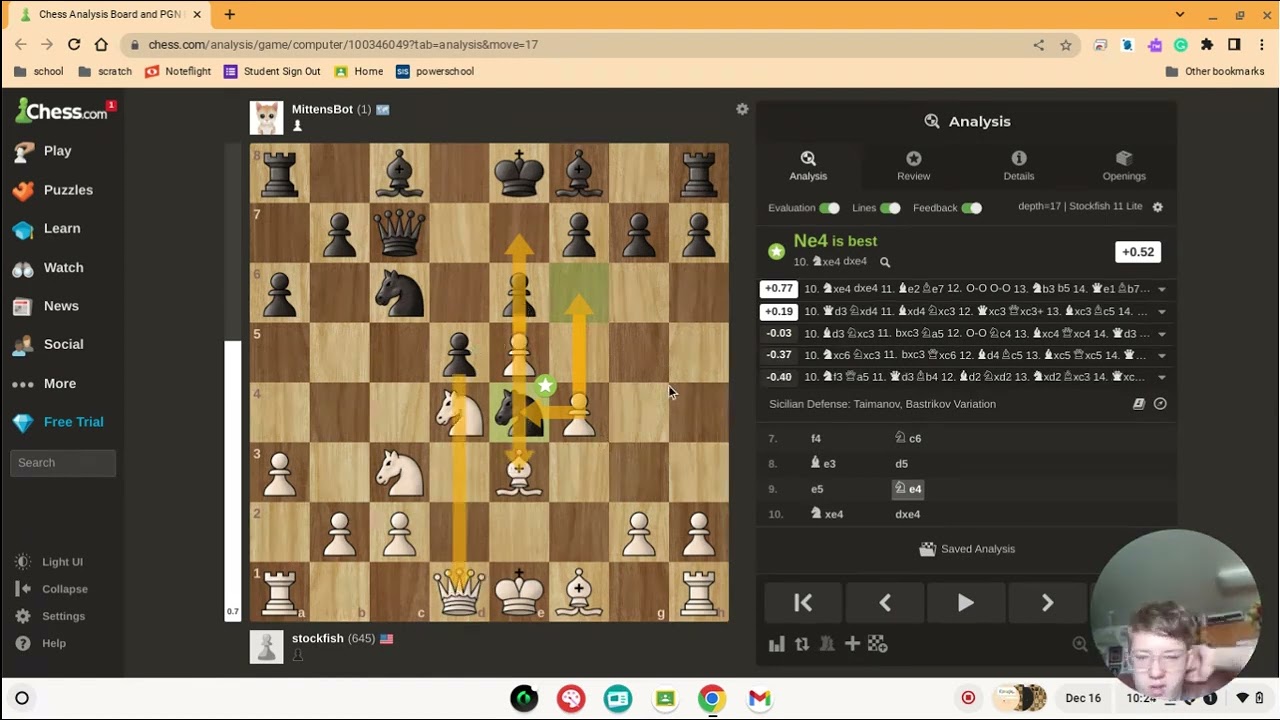Viewport: 1280px width, 720px height.
Task: Switch to the Details tab
Action: click(1019, 166)
